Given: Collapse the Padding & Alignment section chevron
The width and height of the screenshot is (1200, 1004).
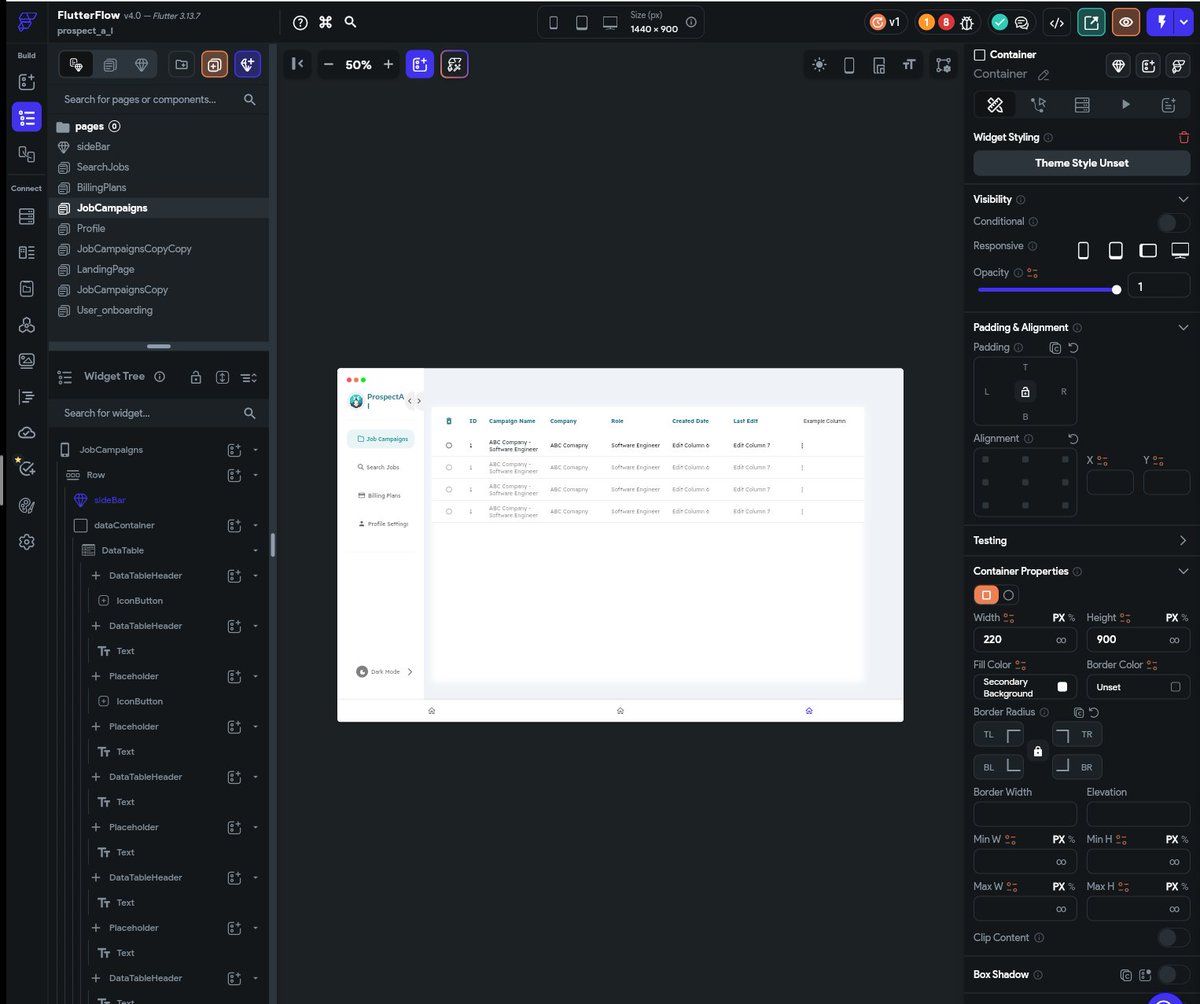Looking at the screenshot, I should coord(1184,327).
